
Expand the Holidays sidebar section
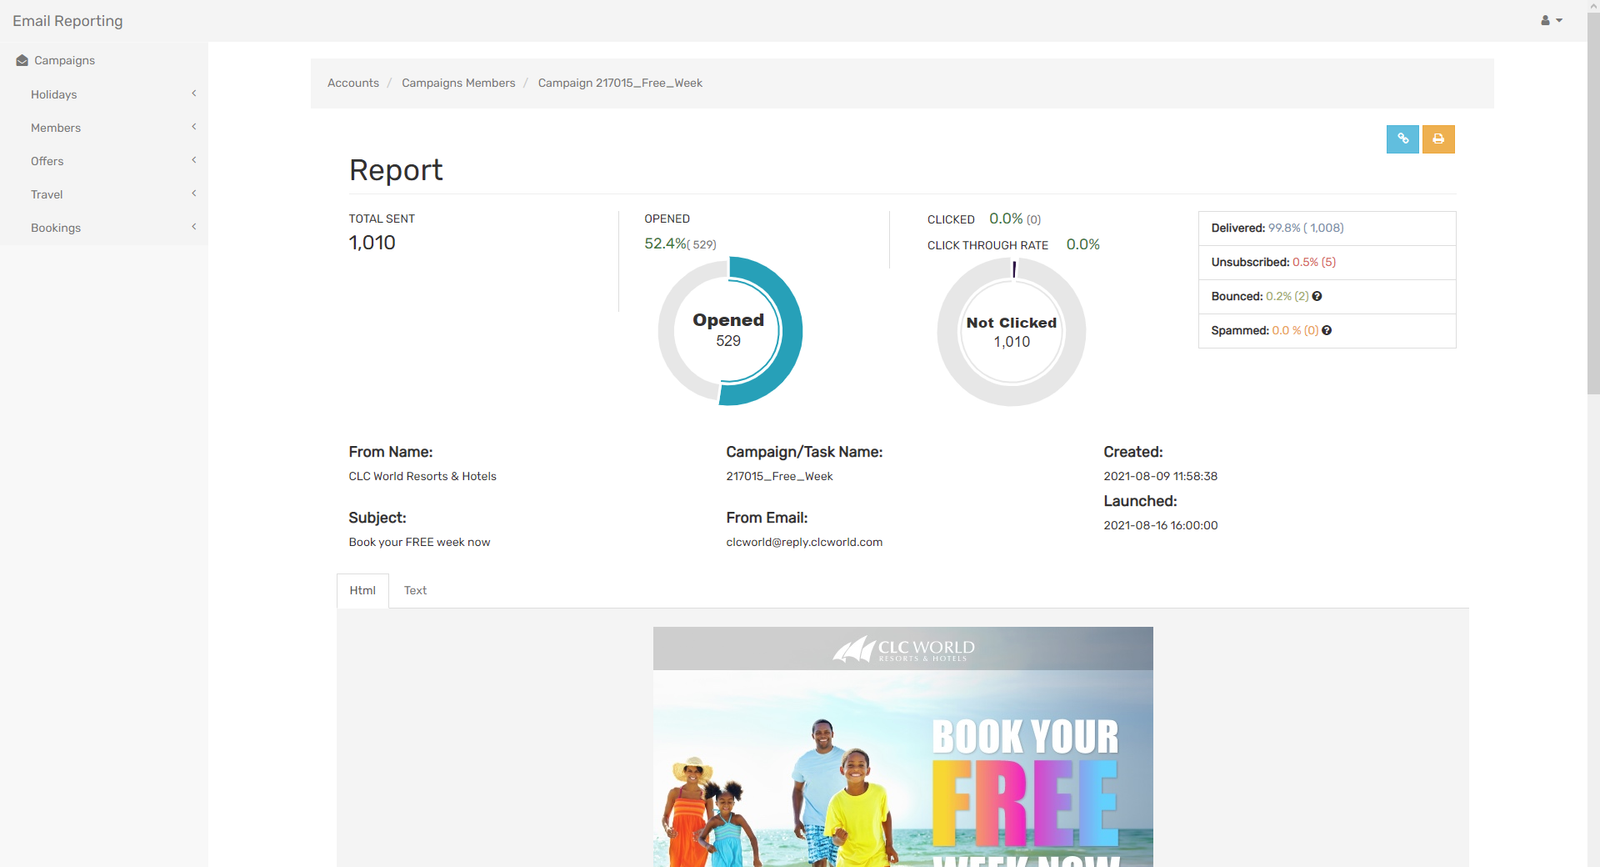tap(54, 95)
